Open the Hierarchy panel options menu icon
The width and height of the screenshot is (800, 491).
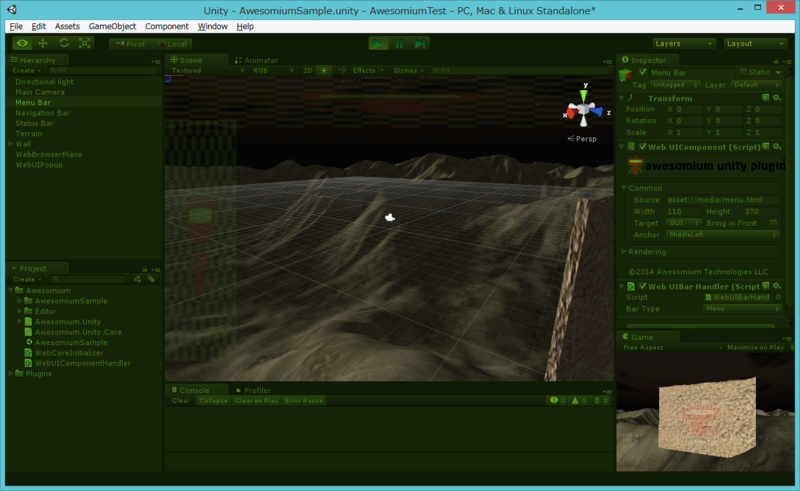156,61
